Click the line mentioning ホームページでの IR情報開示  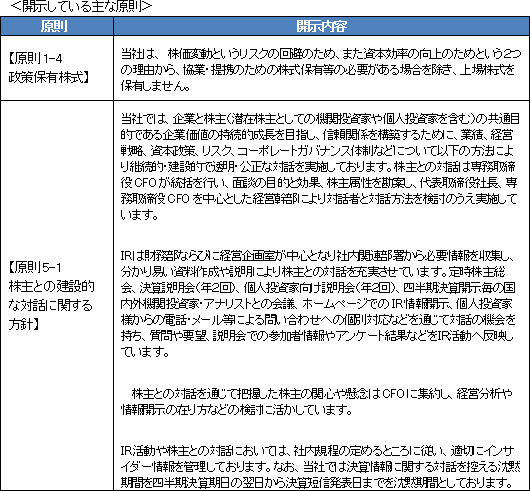tap(317, 304)
